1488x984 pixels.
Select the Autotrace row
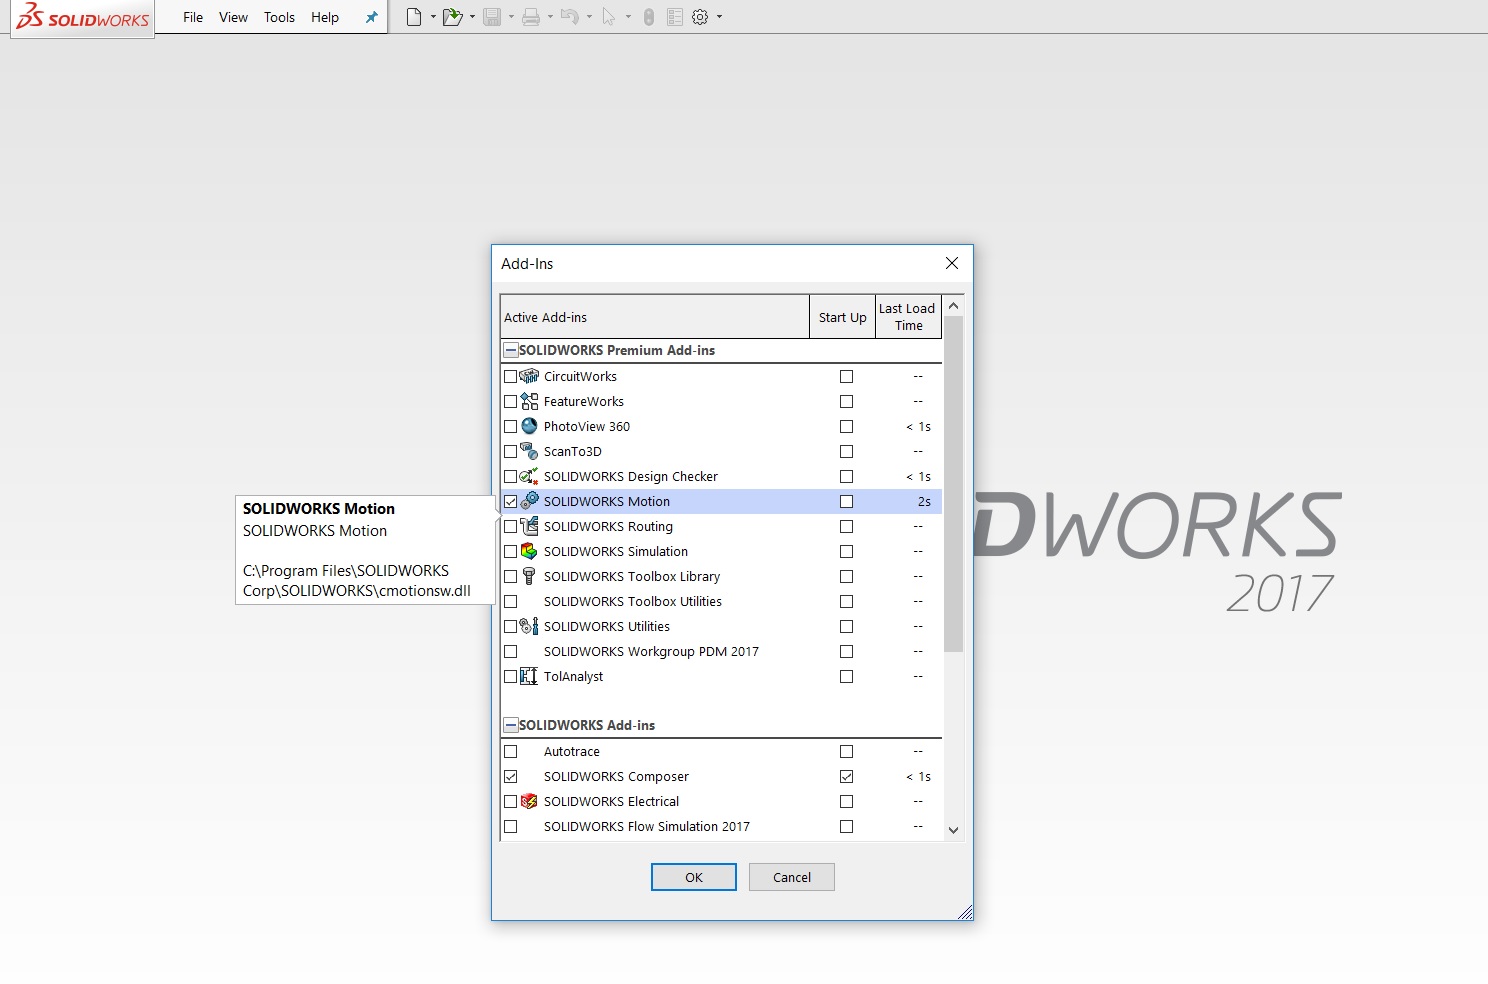click(721, 751)
